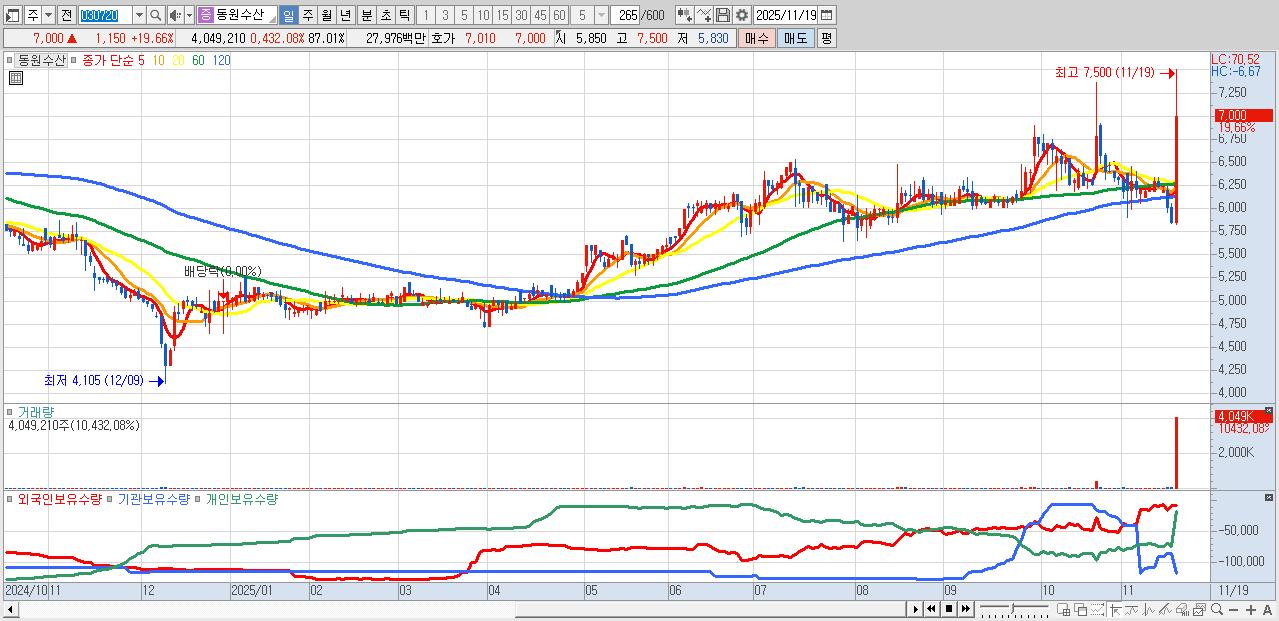Click the minus zoom-out icon at bottom right

coord(1233,609)
